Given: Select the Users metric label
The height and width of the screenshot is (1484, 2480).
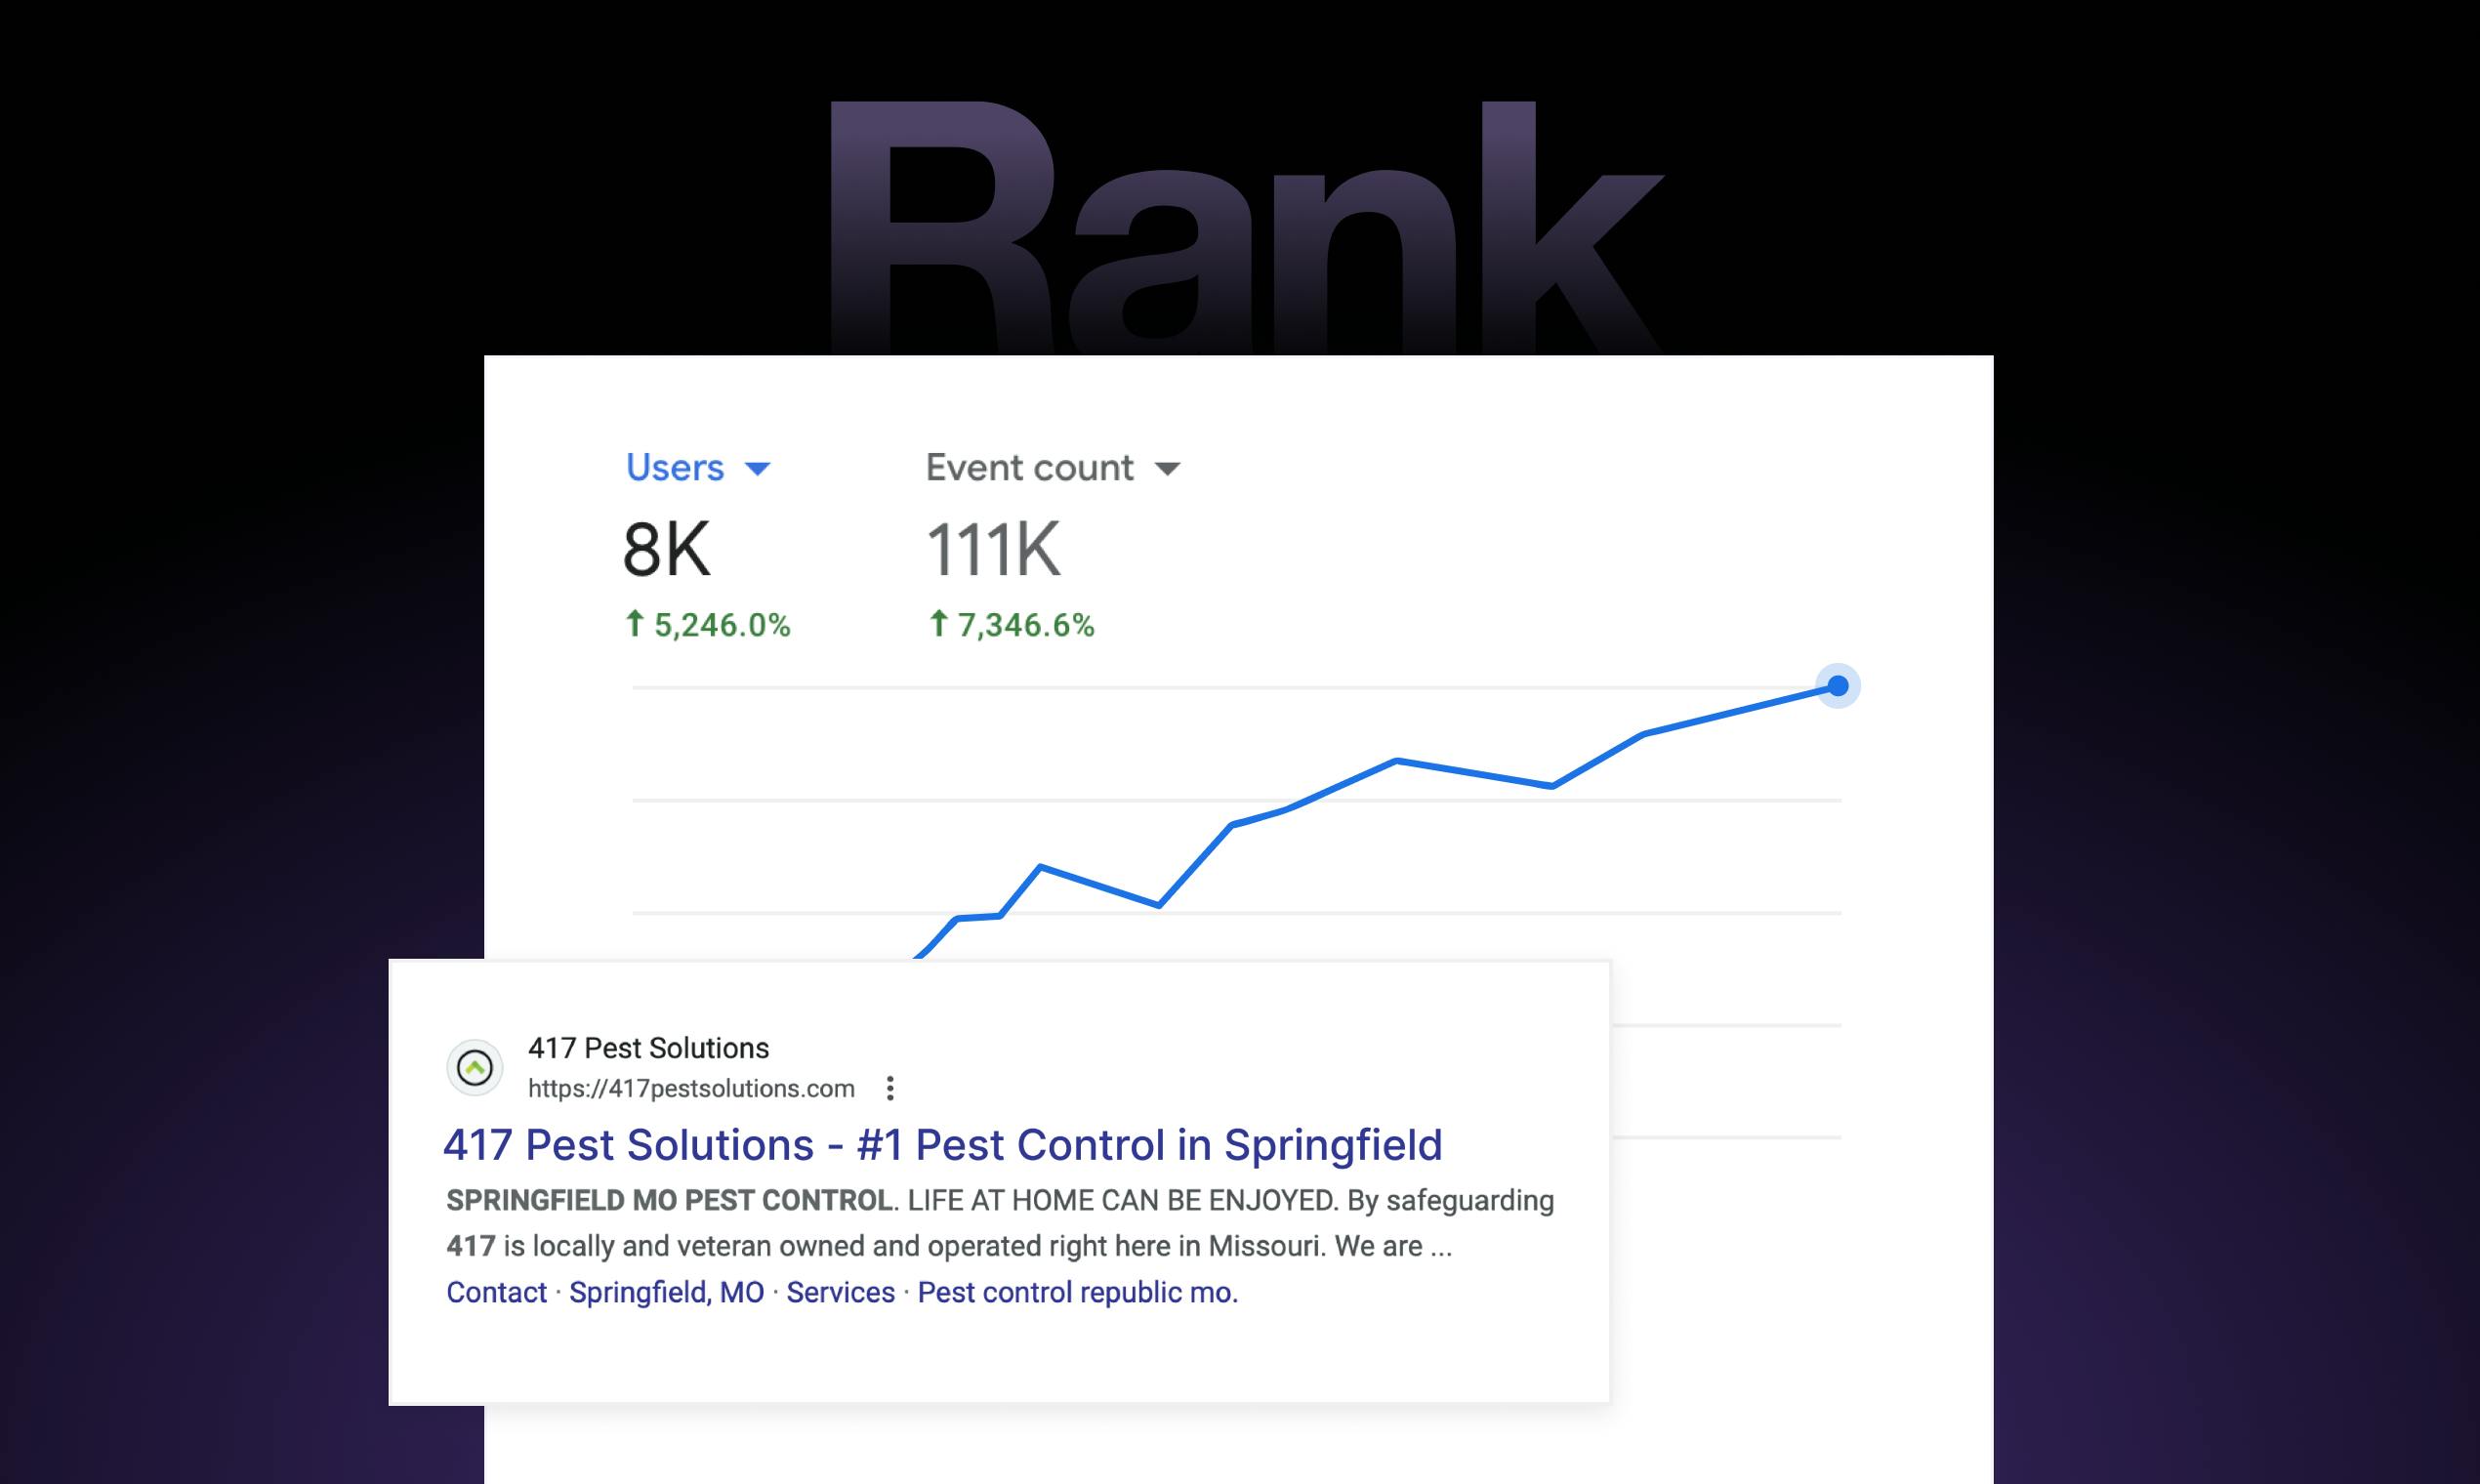Looking at the screenshot, I should tap(674, 467).
